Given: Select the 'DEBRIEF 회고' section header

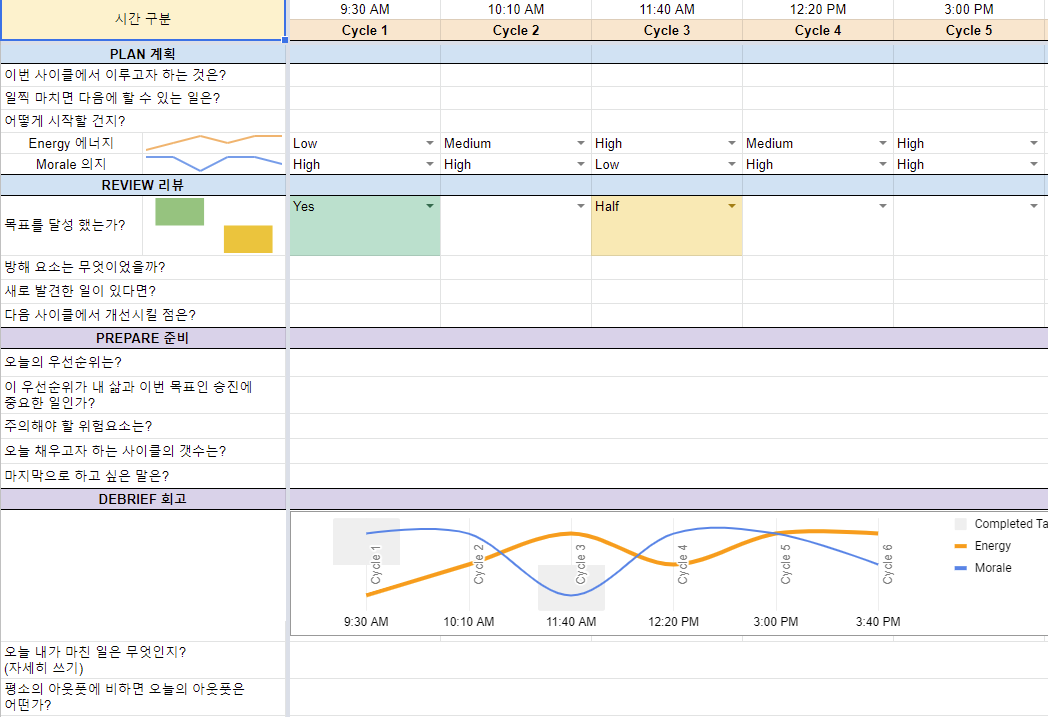Looking at the screenshot, I should (143, 499).
